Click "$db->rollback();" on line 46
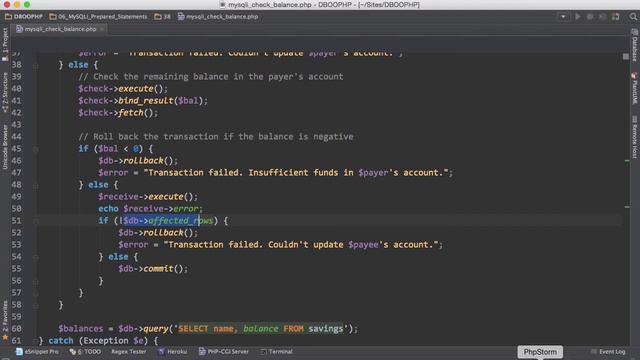The image size is (640, 360). [x=138, y=160]
